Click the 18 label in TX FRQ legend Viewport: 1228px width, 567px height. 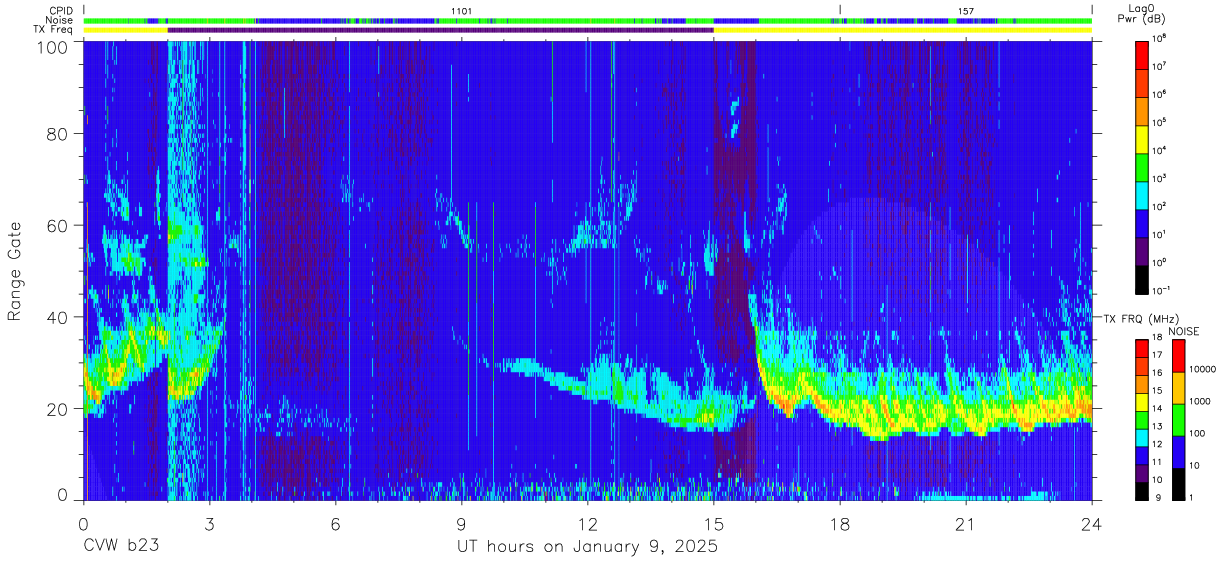(x=1157, y=339)
